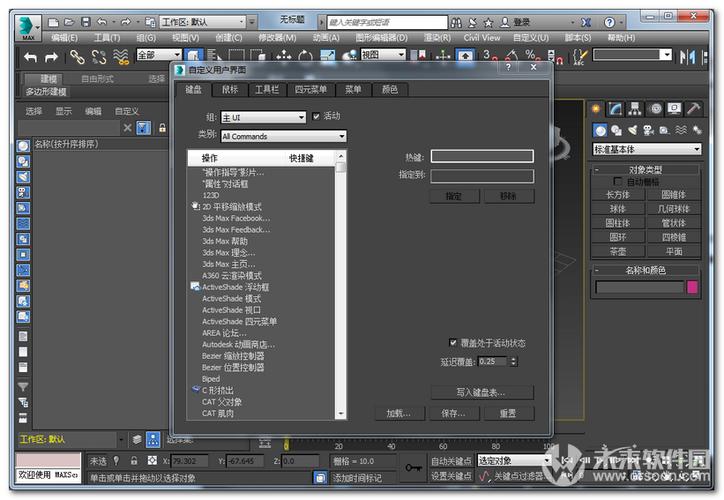Click the magenta object color swatch
This screenshot has height=500, width=724.
692,287
